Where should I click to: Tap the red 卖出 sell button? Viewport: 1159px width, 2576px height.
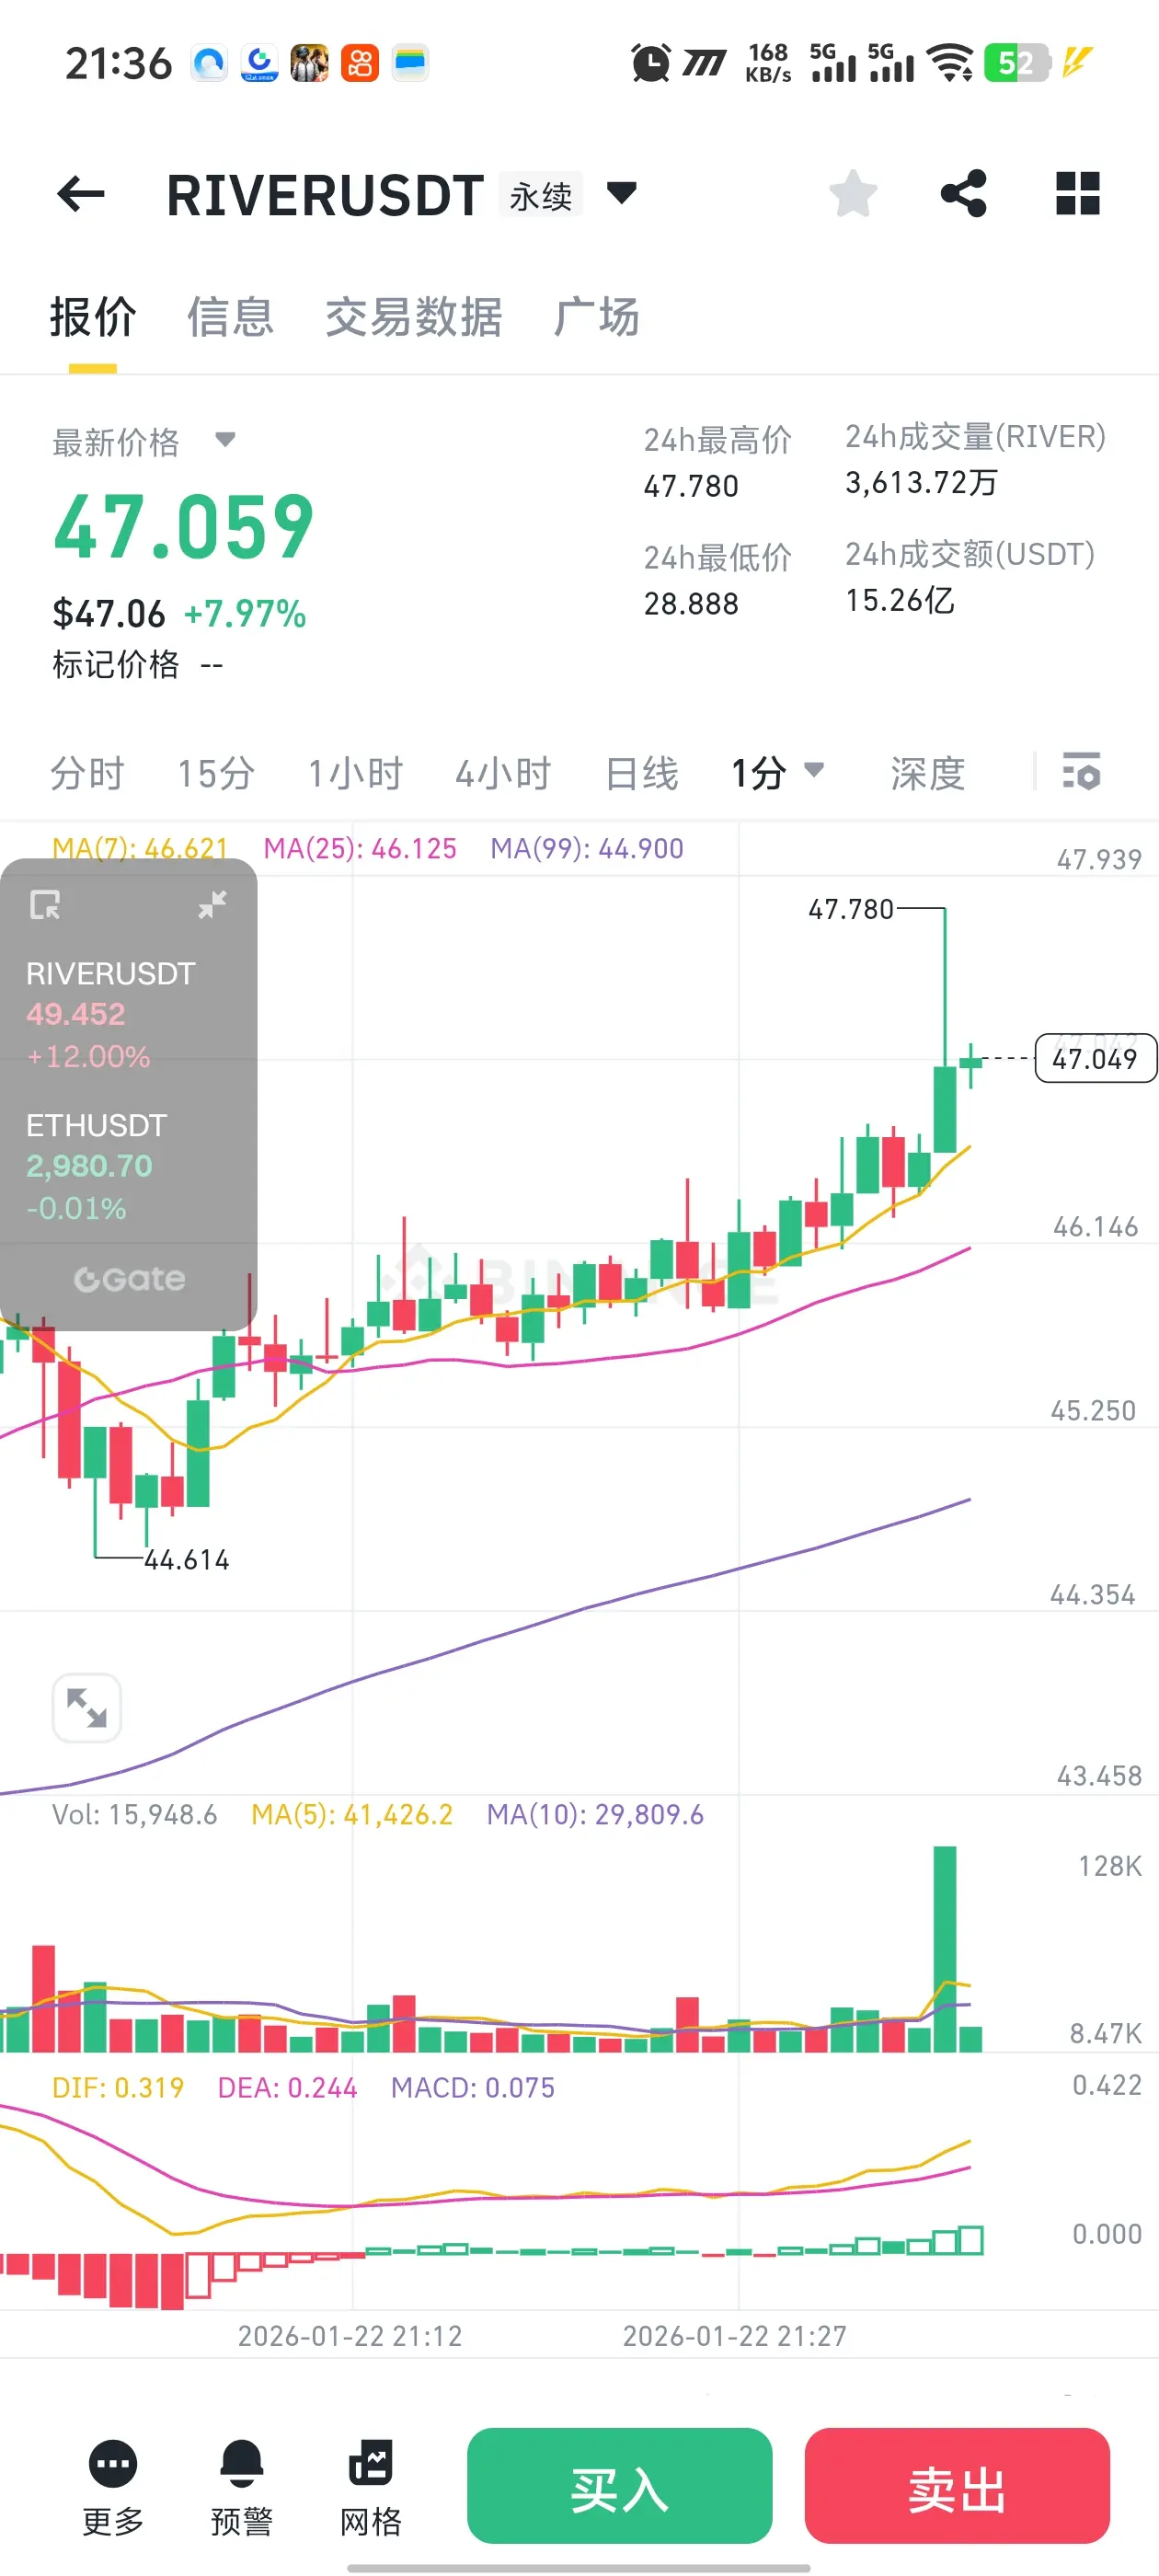coord(957,2485)
